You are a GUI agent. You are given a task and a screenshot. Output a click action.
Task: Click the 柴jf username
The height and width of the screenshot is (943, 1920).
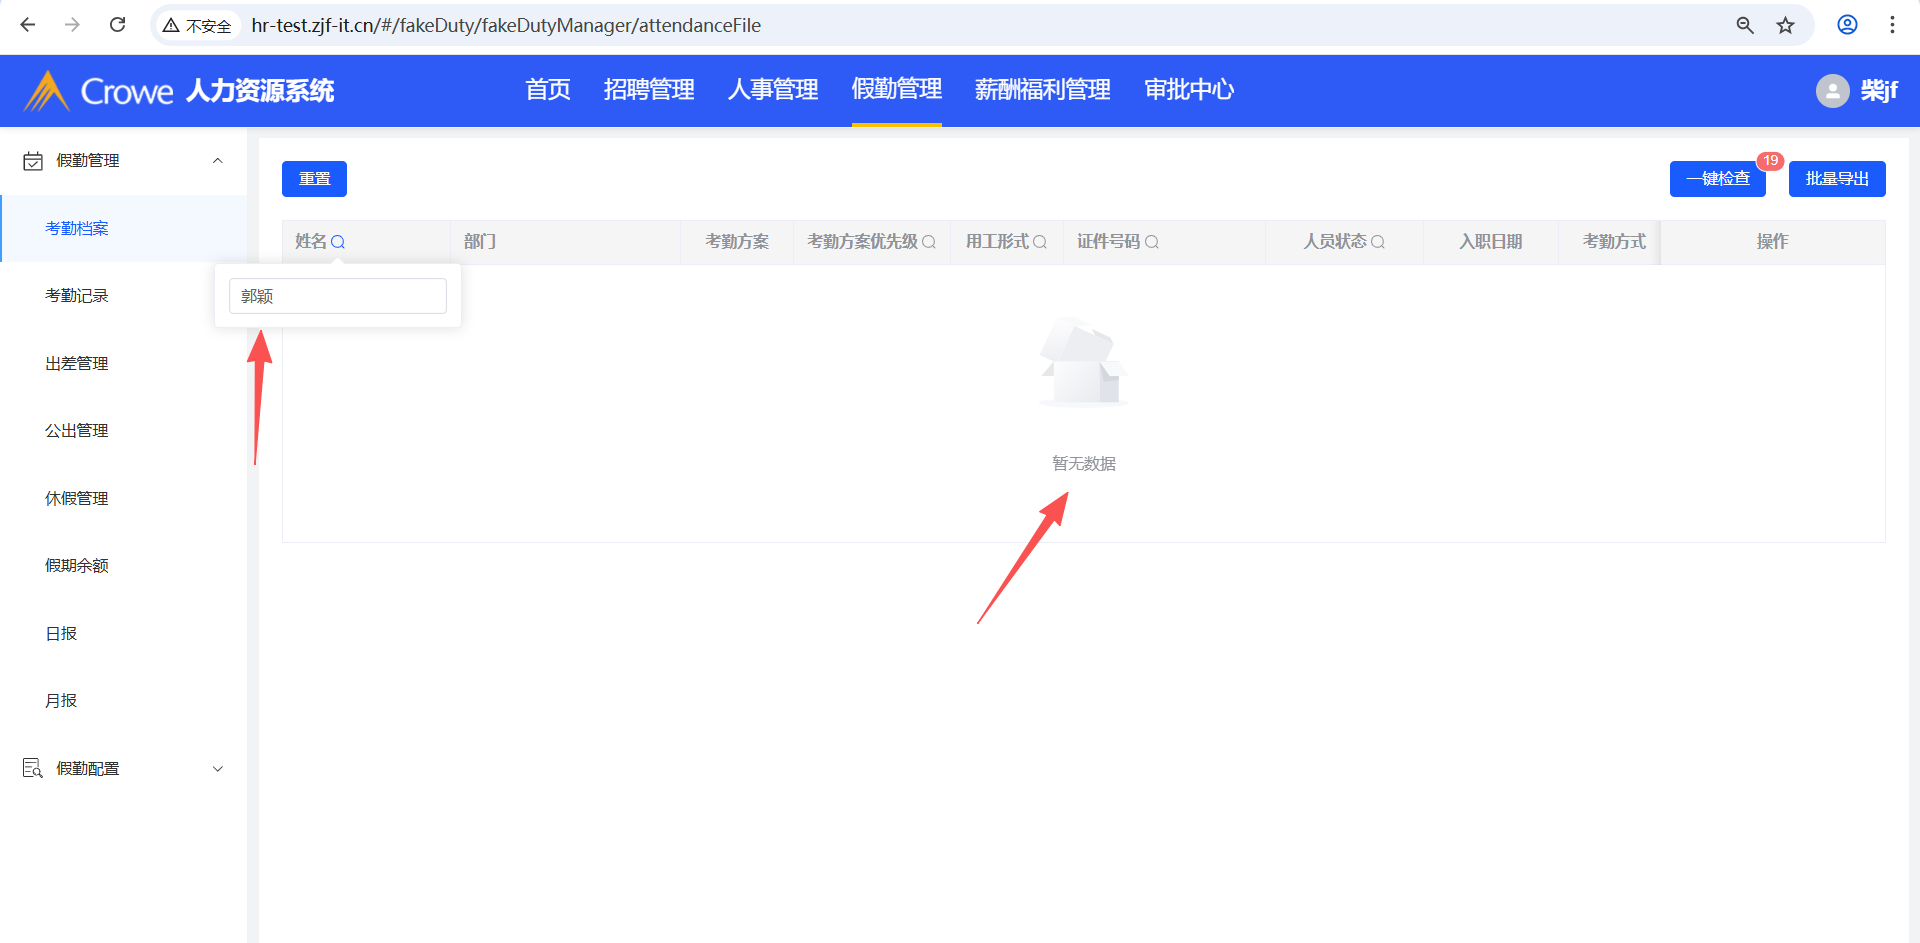(x=1879, y=91)
